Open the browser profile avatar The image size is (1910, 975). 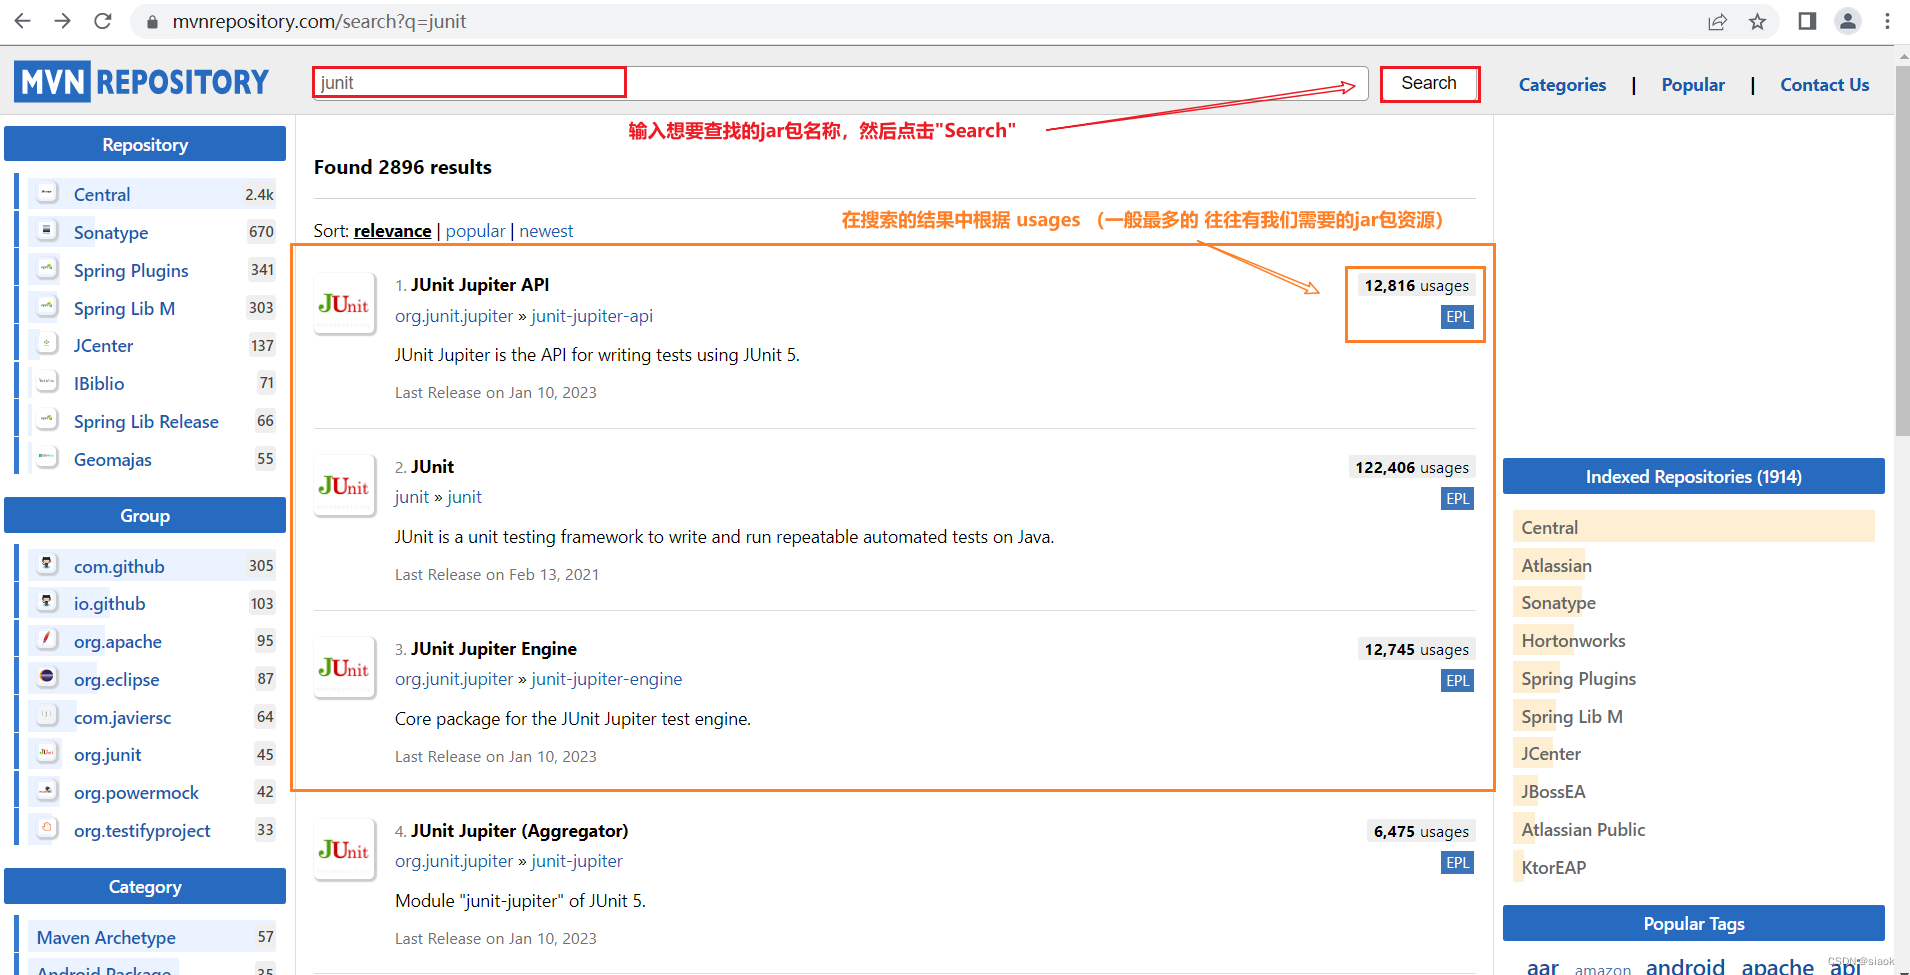point(1847,21)
